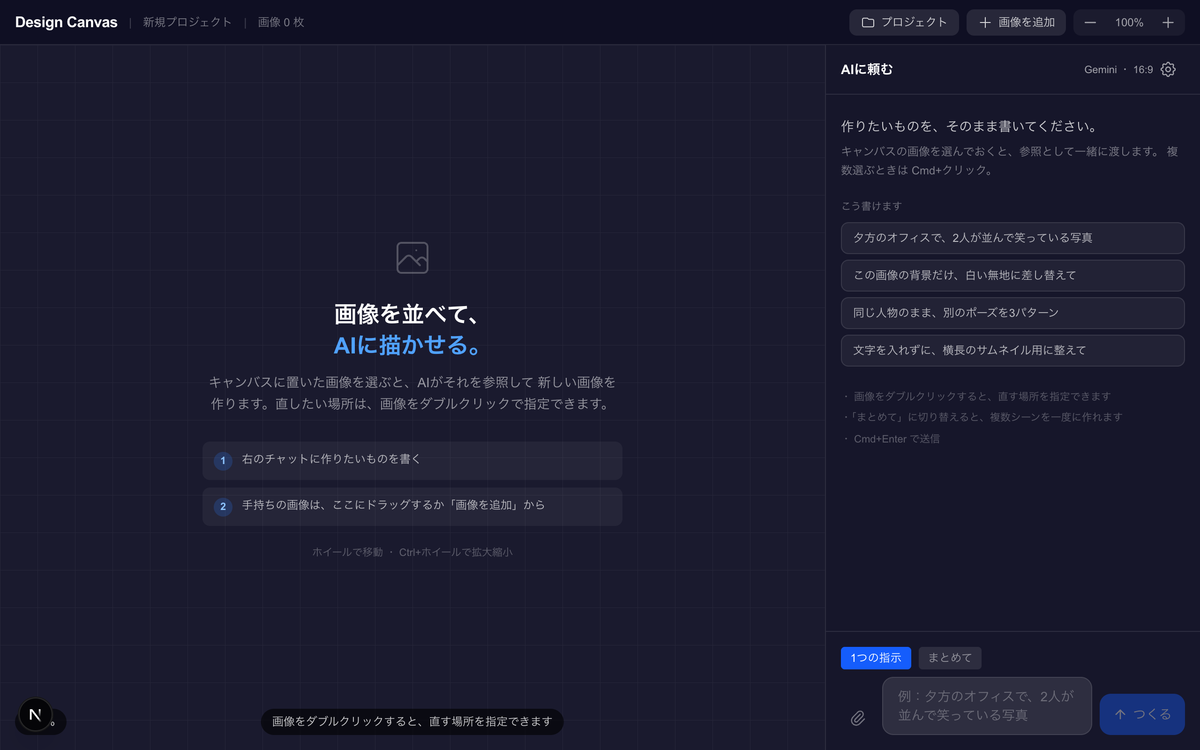
Task: Click the 画像 0 枚 counter
Action: pyautogui.click(x=281, y=22)
